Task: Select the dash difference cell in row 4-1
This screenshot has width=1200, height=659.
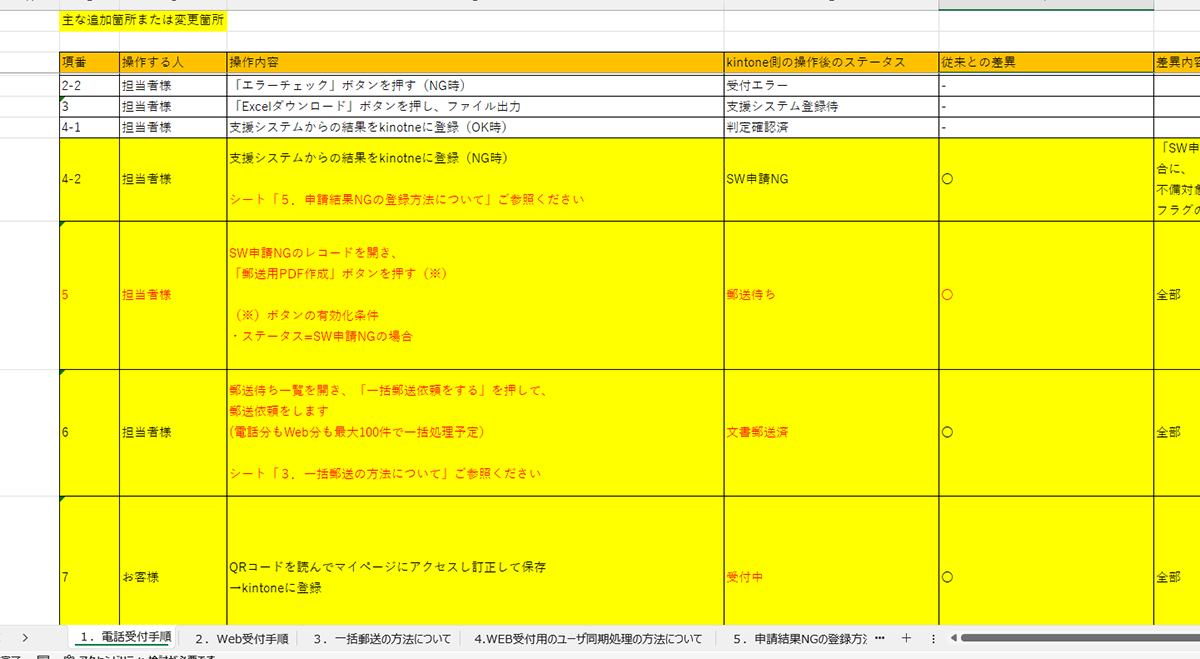Action: [x=1046, y=127]
